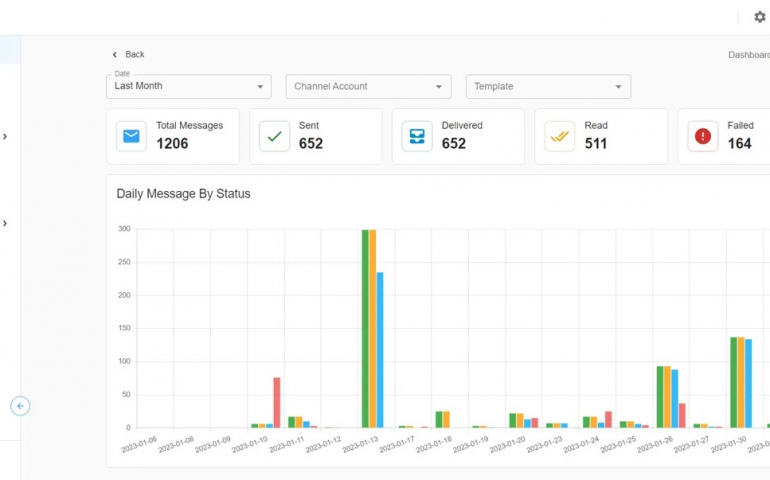Click the red Failed alert icon

tap(703, 136)
